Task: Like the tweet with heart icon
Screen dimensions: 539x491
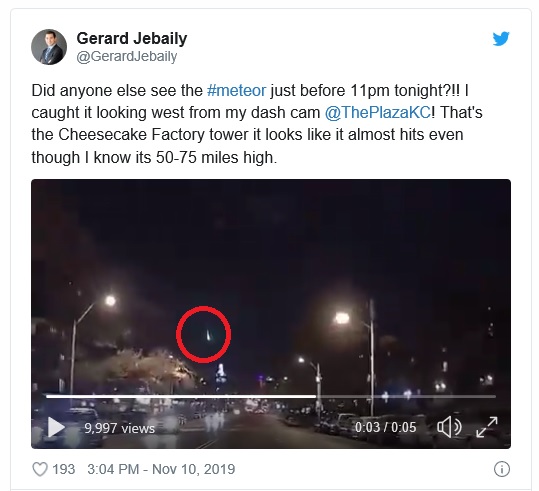Action: (x=40, y=469)
